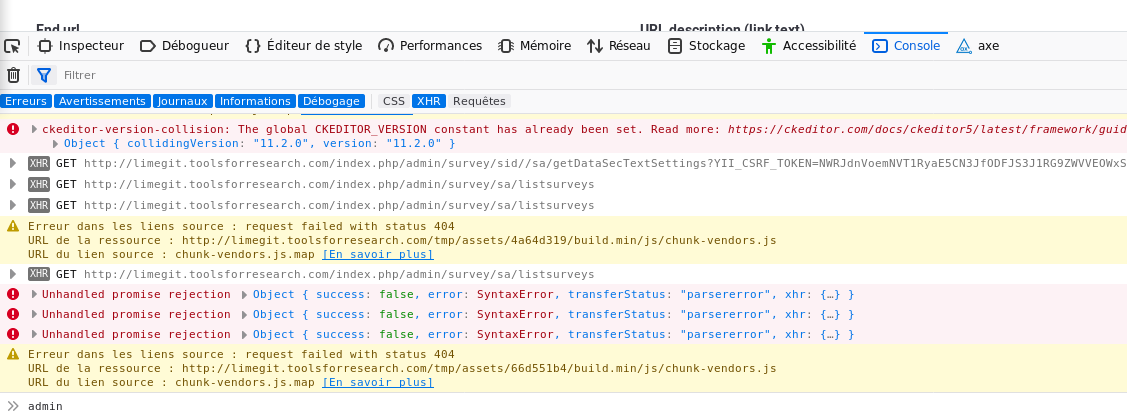Open the axe tools tab
Screen dimensions: 1127x419
978,46
